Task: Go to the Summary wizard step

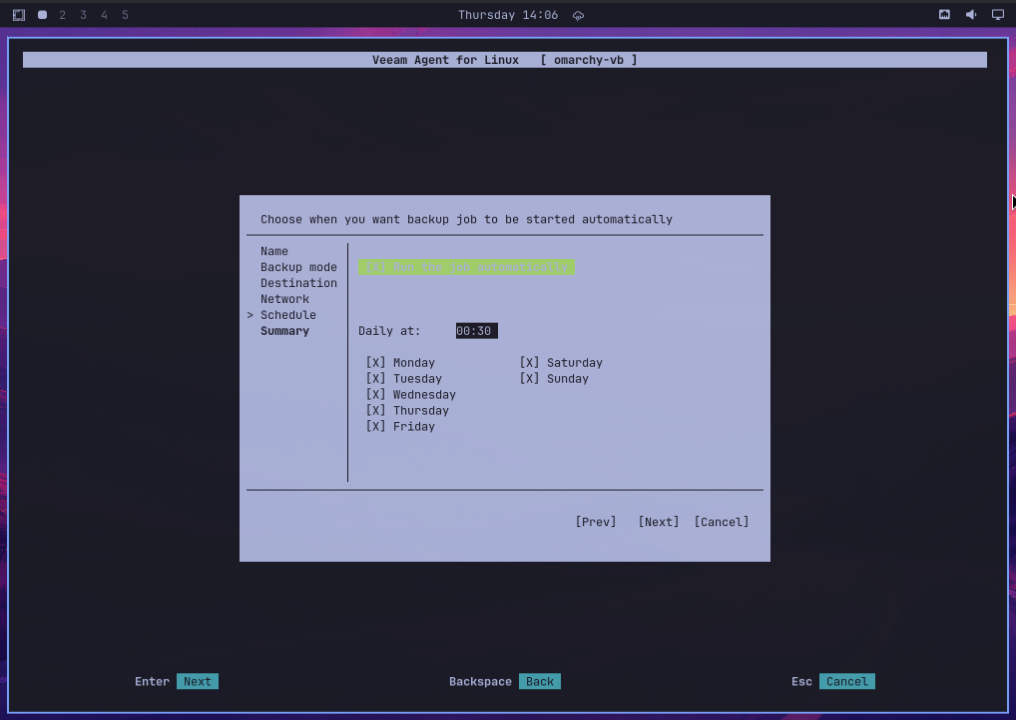Action: pyautogui.click(x=285, y=331)
